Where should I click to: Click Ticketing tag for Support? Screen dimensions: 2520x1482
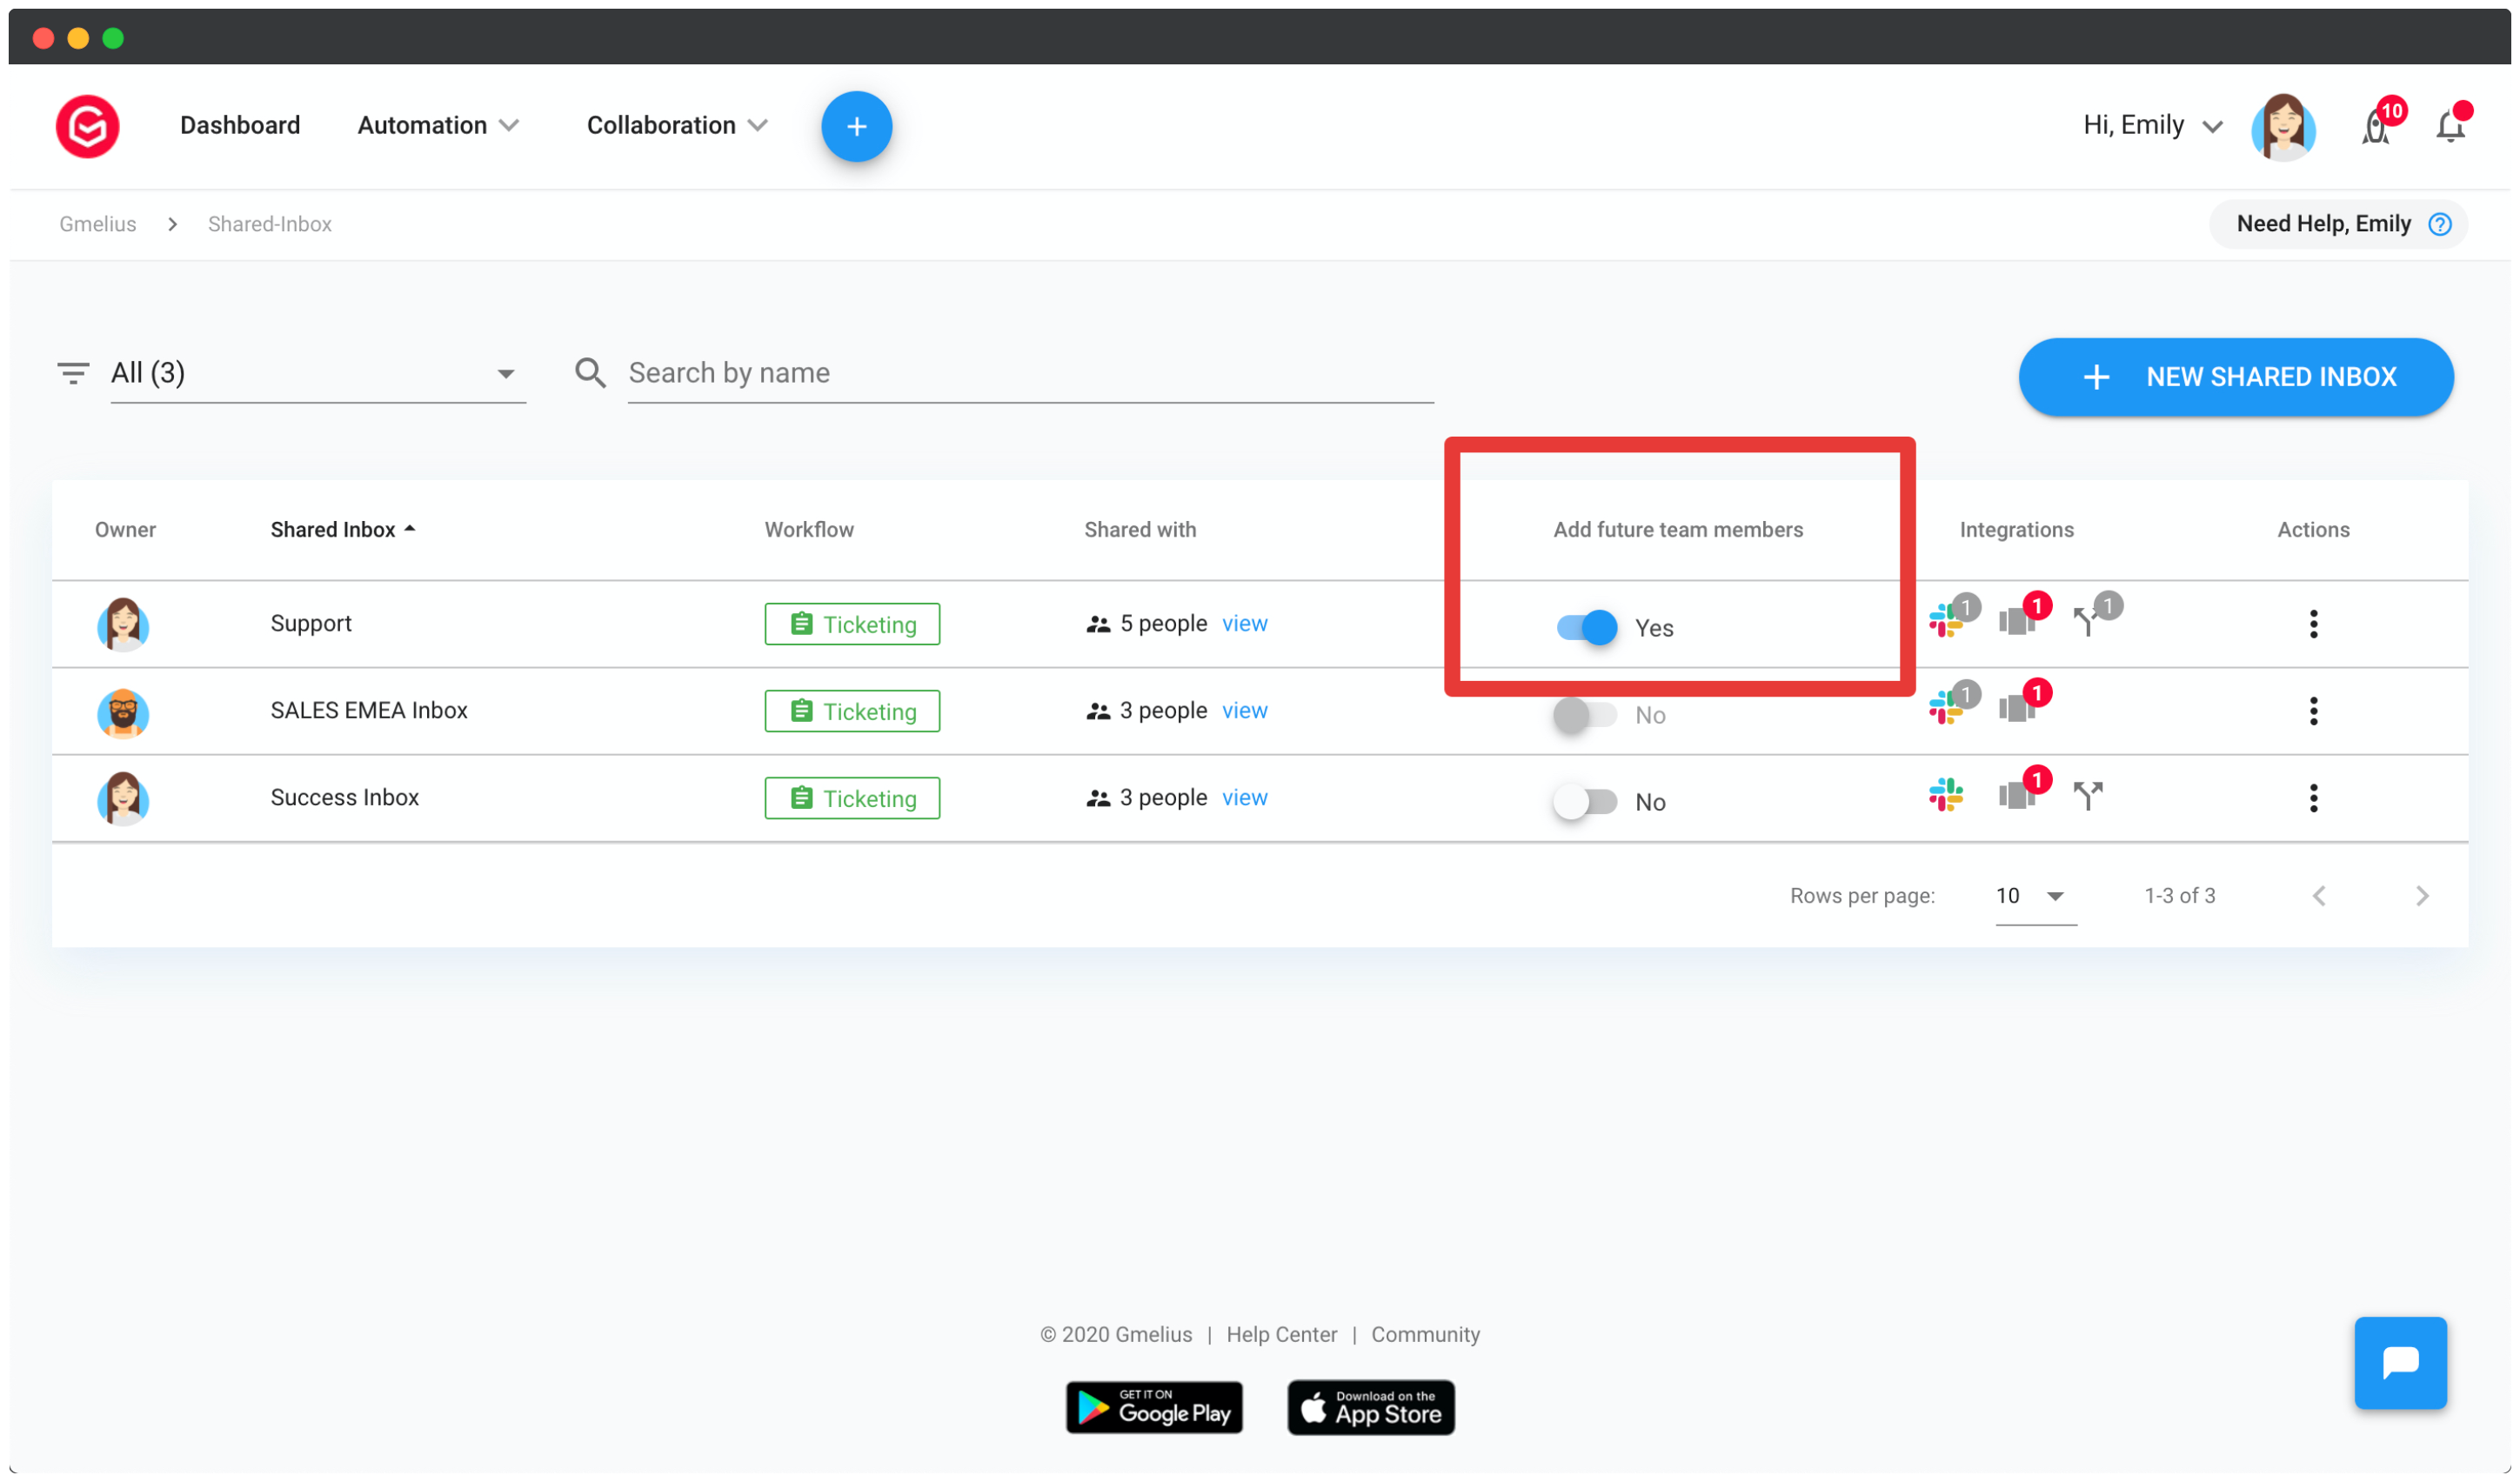[852, 624]
